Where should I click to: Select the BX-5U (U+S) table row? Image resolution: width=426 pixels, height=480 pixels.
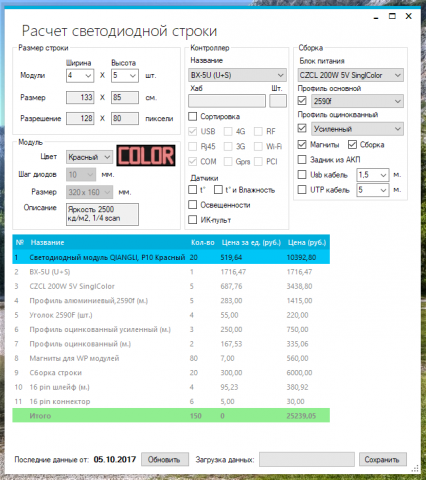[x=171, y=272]
